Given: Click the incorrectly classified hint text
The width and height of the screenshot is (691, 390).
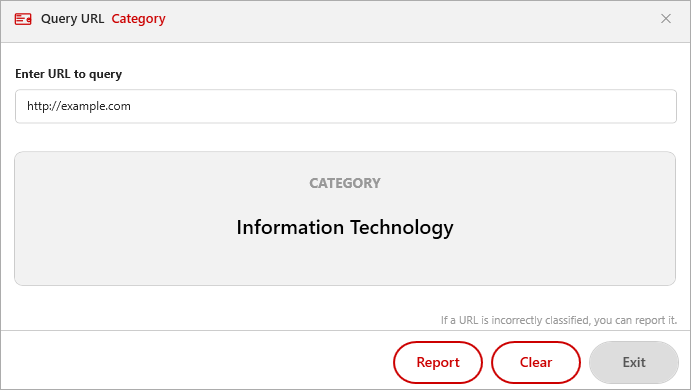Looking at the screenshot, I should tap(559, 320).
